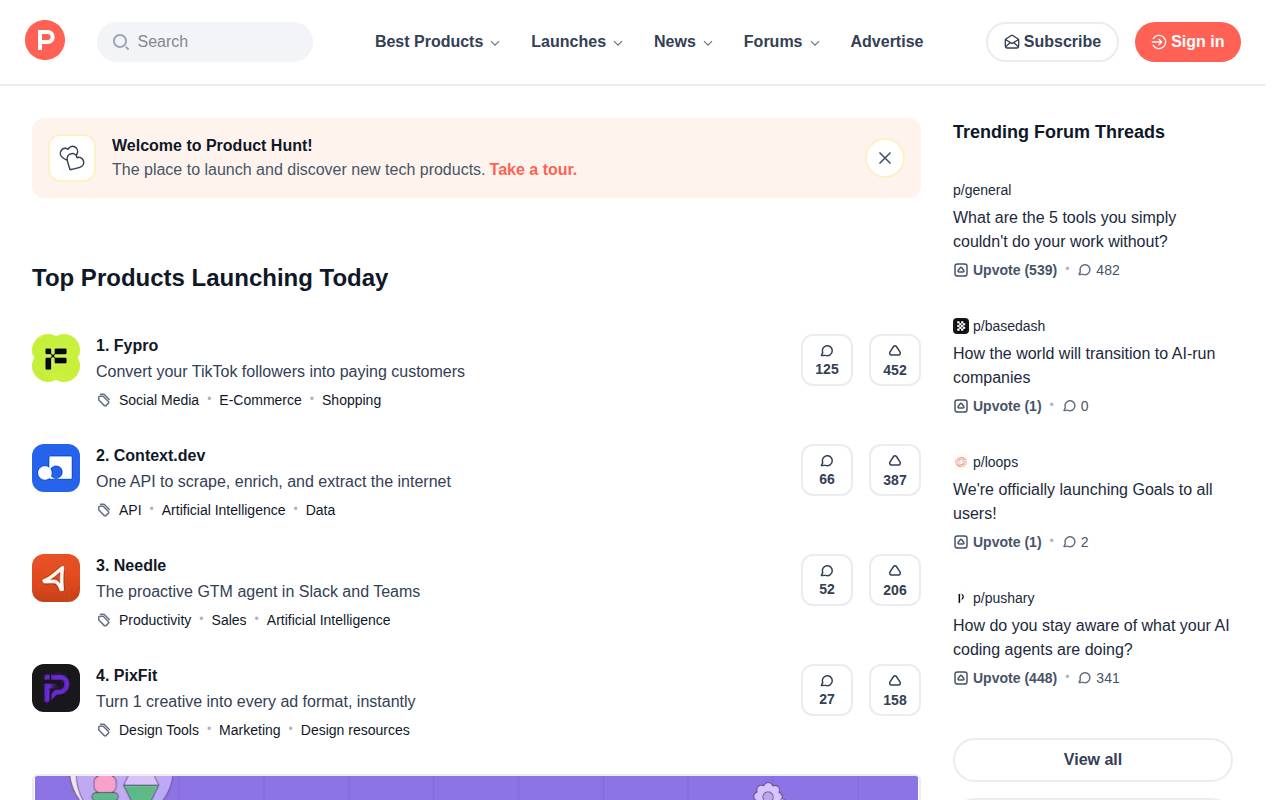Open thread about AI coding agents awareness
The width and height of the screenshot is (1280, 800).
[x=1091, y=637]
